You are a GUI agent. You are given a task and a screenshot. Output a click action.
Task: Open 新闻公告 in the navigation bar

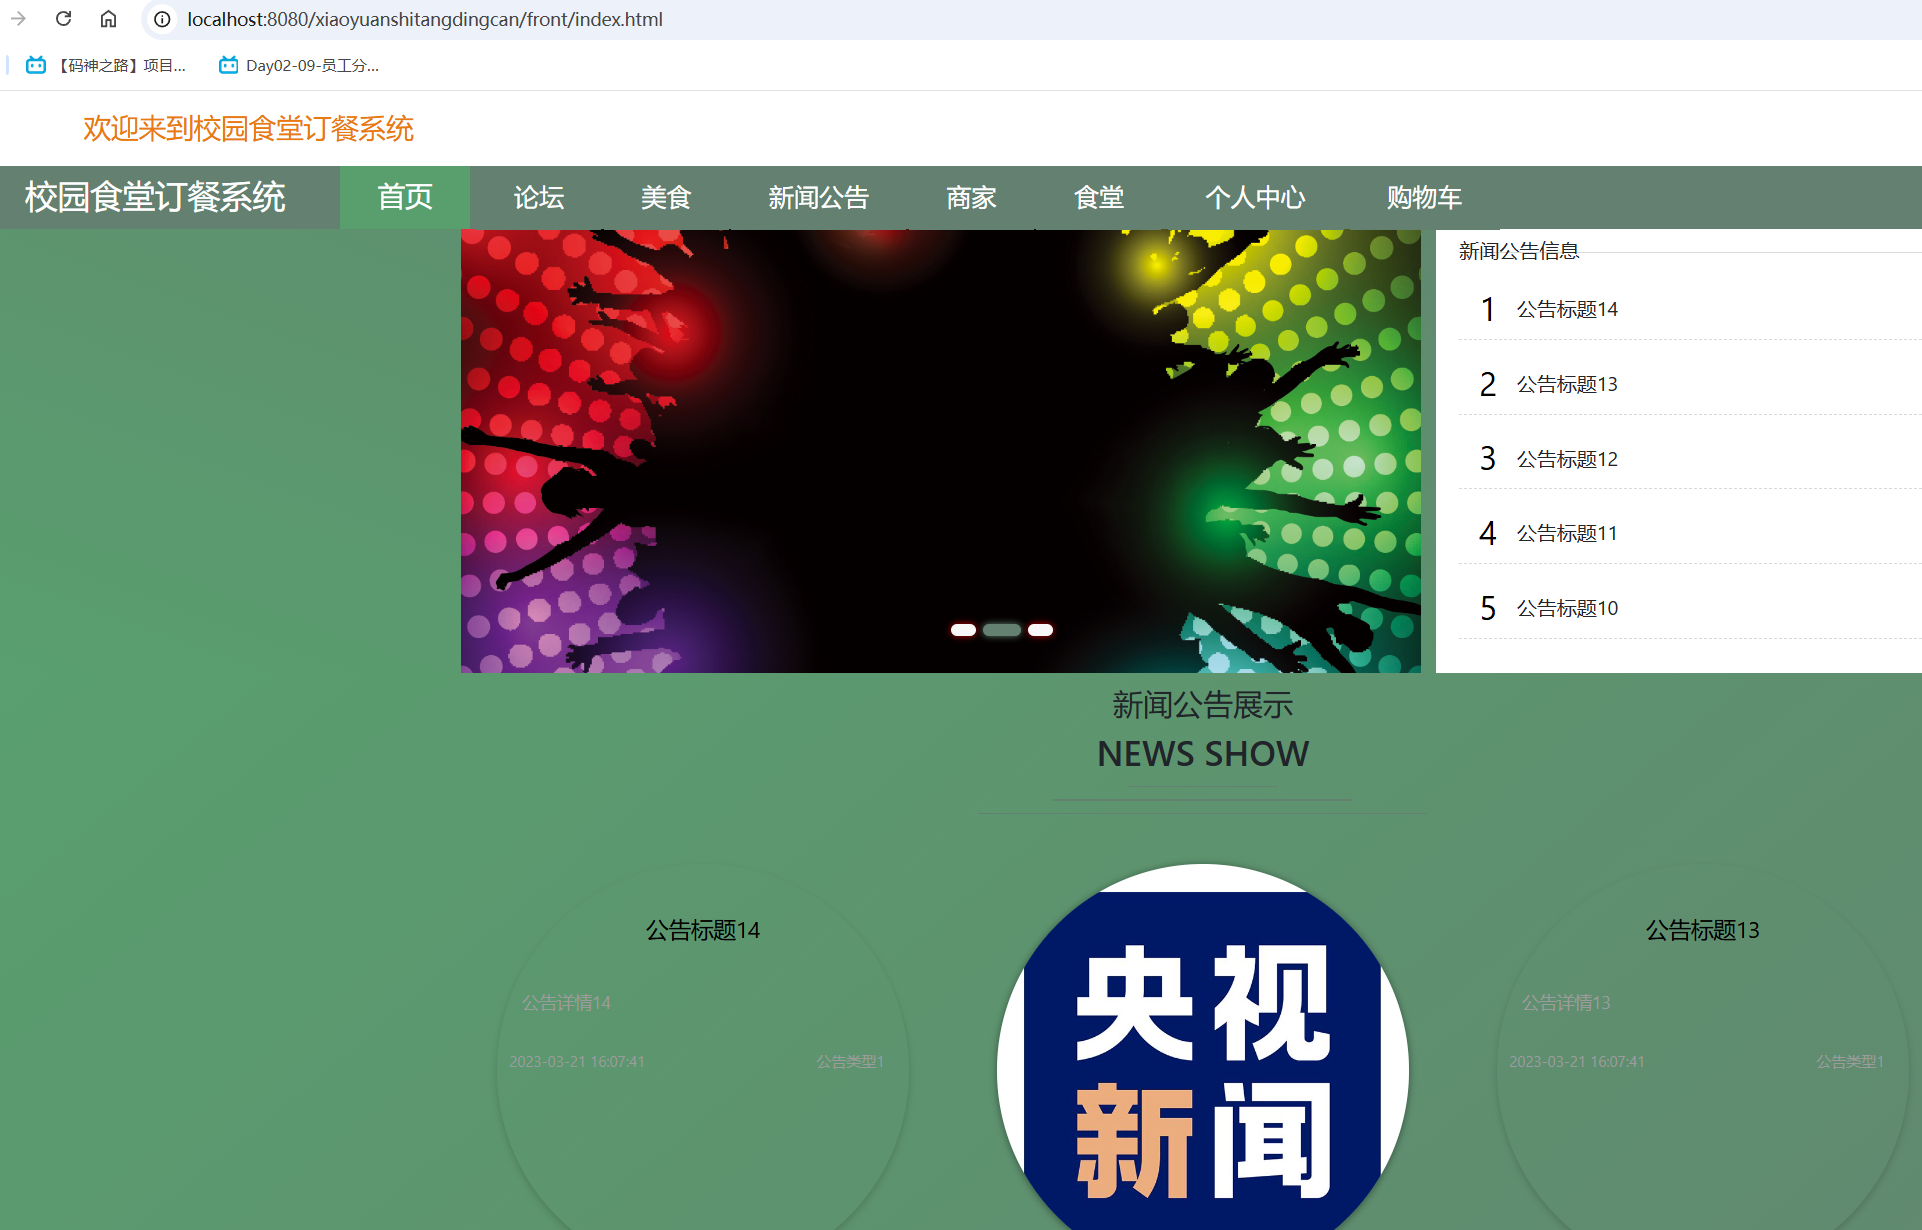[x=818, y=197]
